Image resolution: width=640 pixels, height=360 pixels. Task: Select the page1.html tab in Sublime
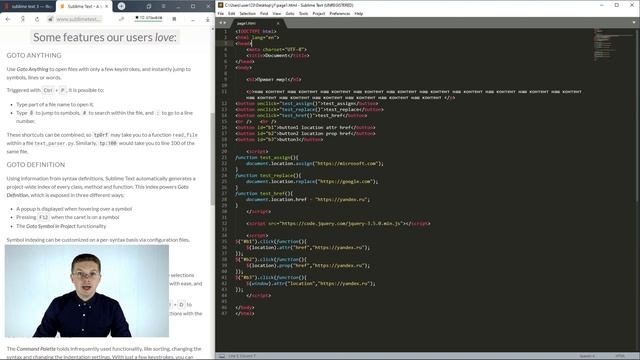257,23
